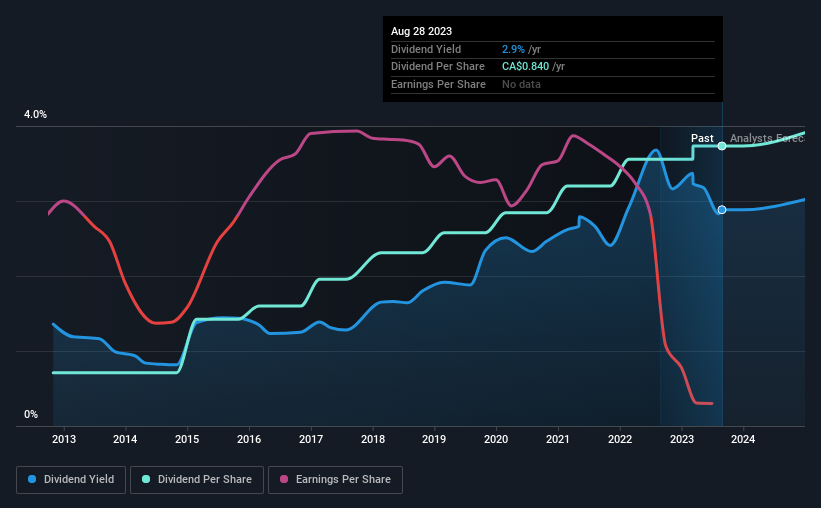The height and width of the screenshot is (508, 821).
Task: Click the Dividend Per Share tooltip row label
Action: point(438,67)
